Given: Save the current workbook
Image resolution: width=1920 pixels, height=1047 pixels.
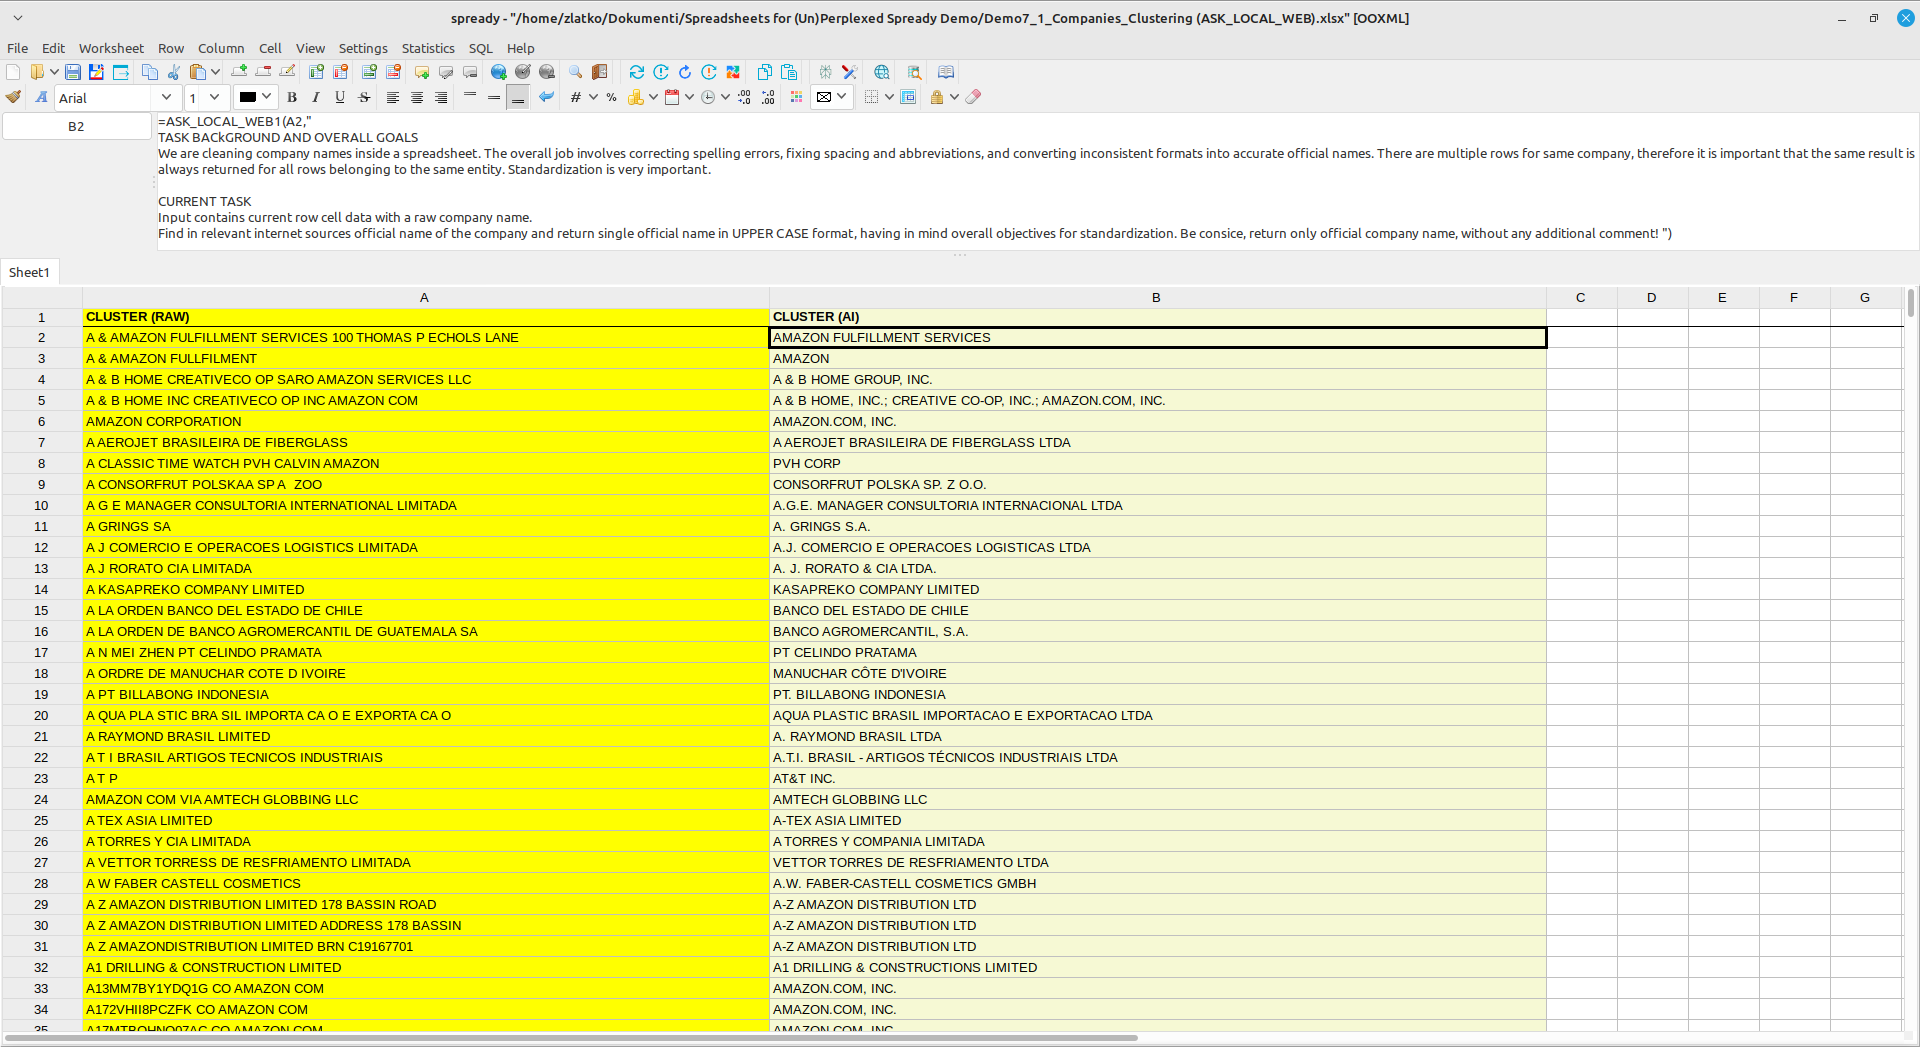Looking at the screenshot, I should 73,72.
